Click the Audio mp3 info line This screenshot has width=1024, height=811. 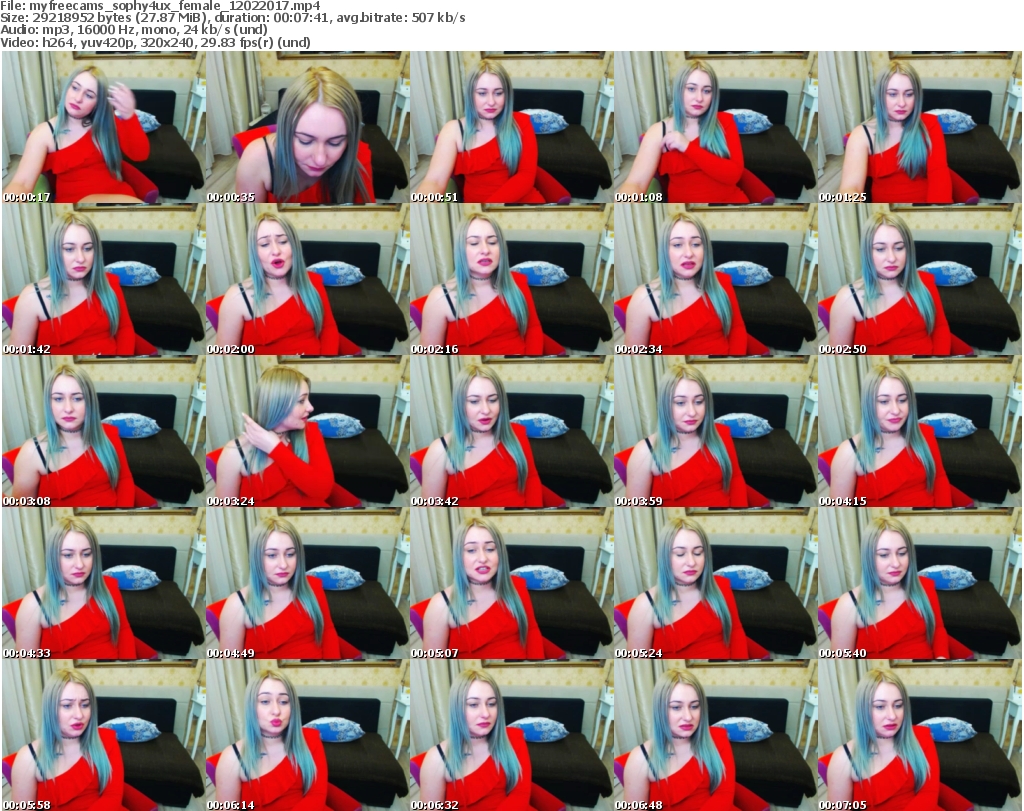[134, 30]
